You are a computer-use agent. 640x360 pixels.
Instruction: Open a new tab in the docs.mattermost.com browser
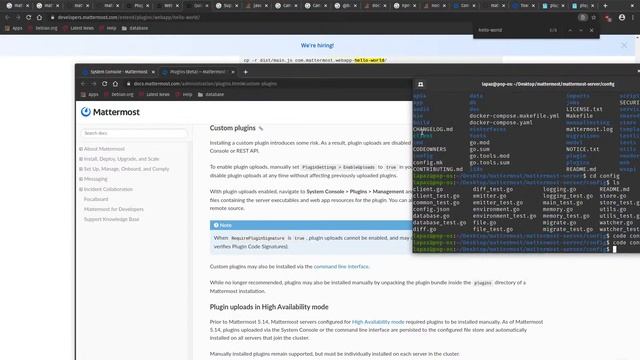pyautogui.click(x=246, y=72)
